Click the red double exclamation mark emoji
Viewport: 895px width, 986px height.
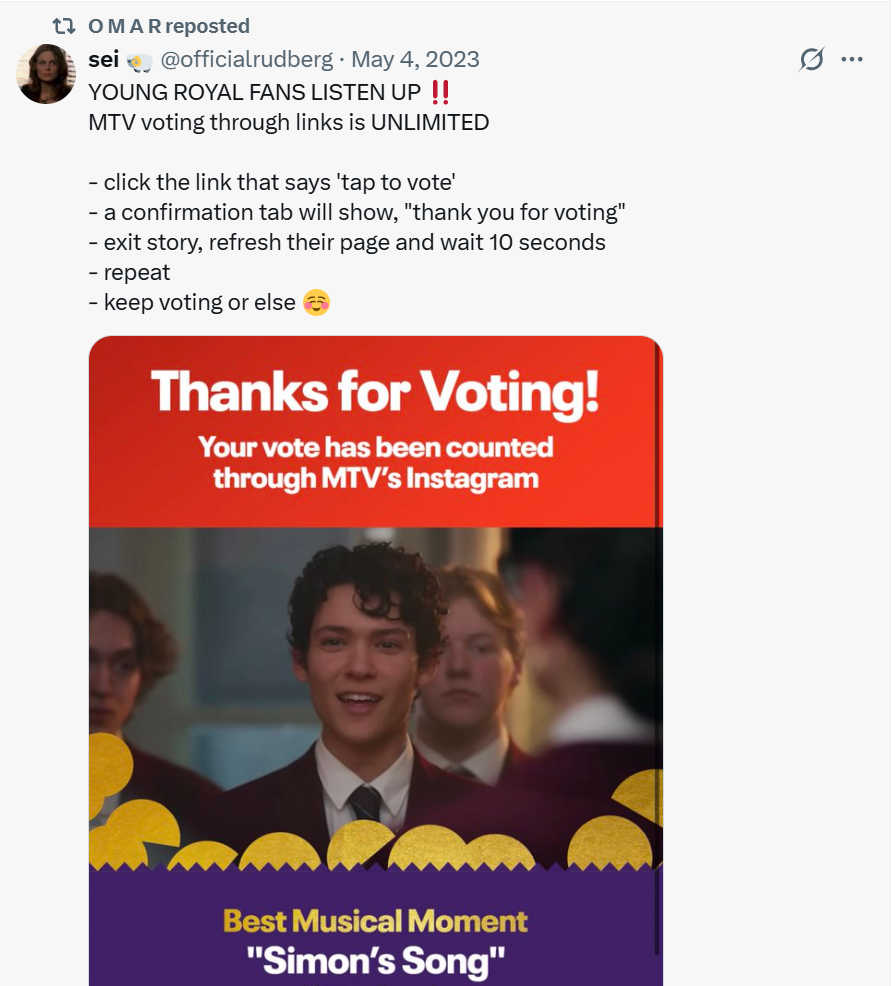(440, 92)
